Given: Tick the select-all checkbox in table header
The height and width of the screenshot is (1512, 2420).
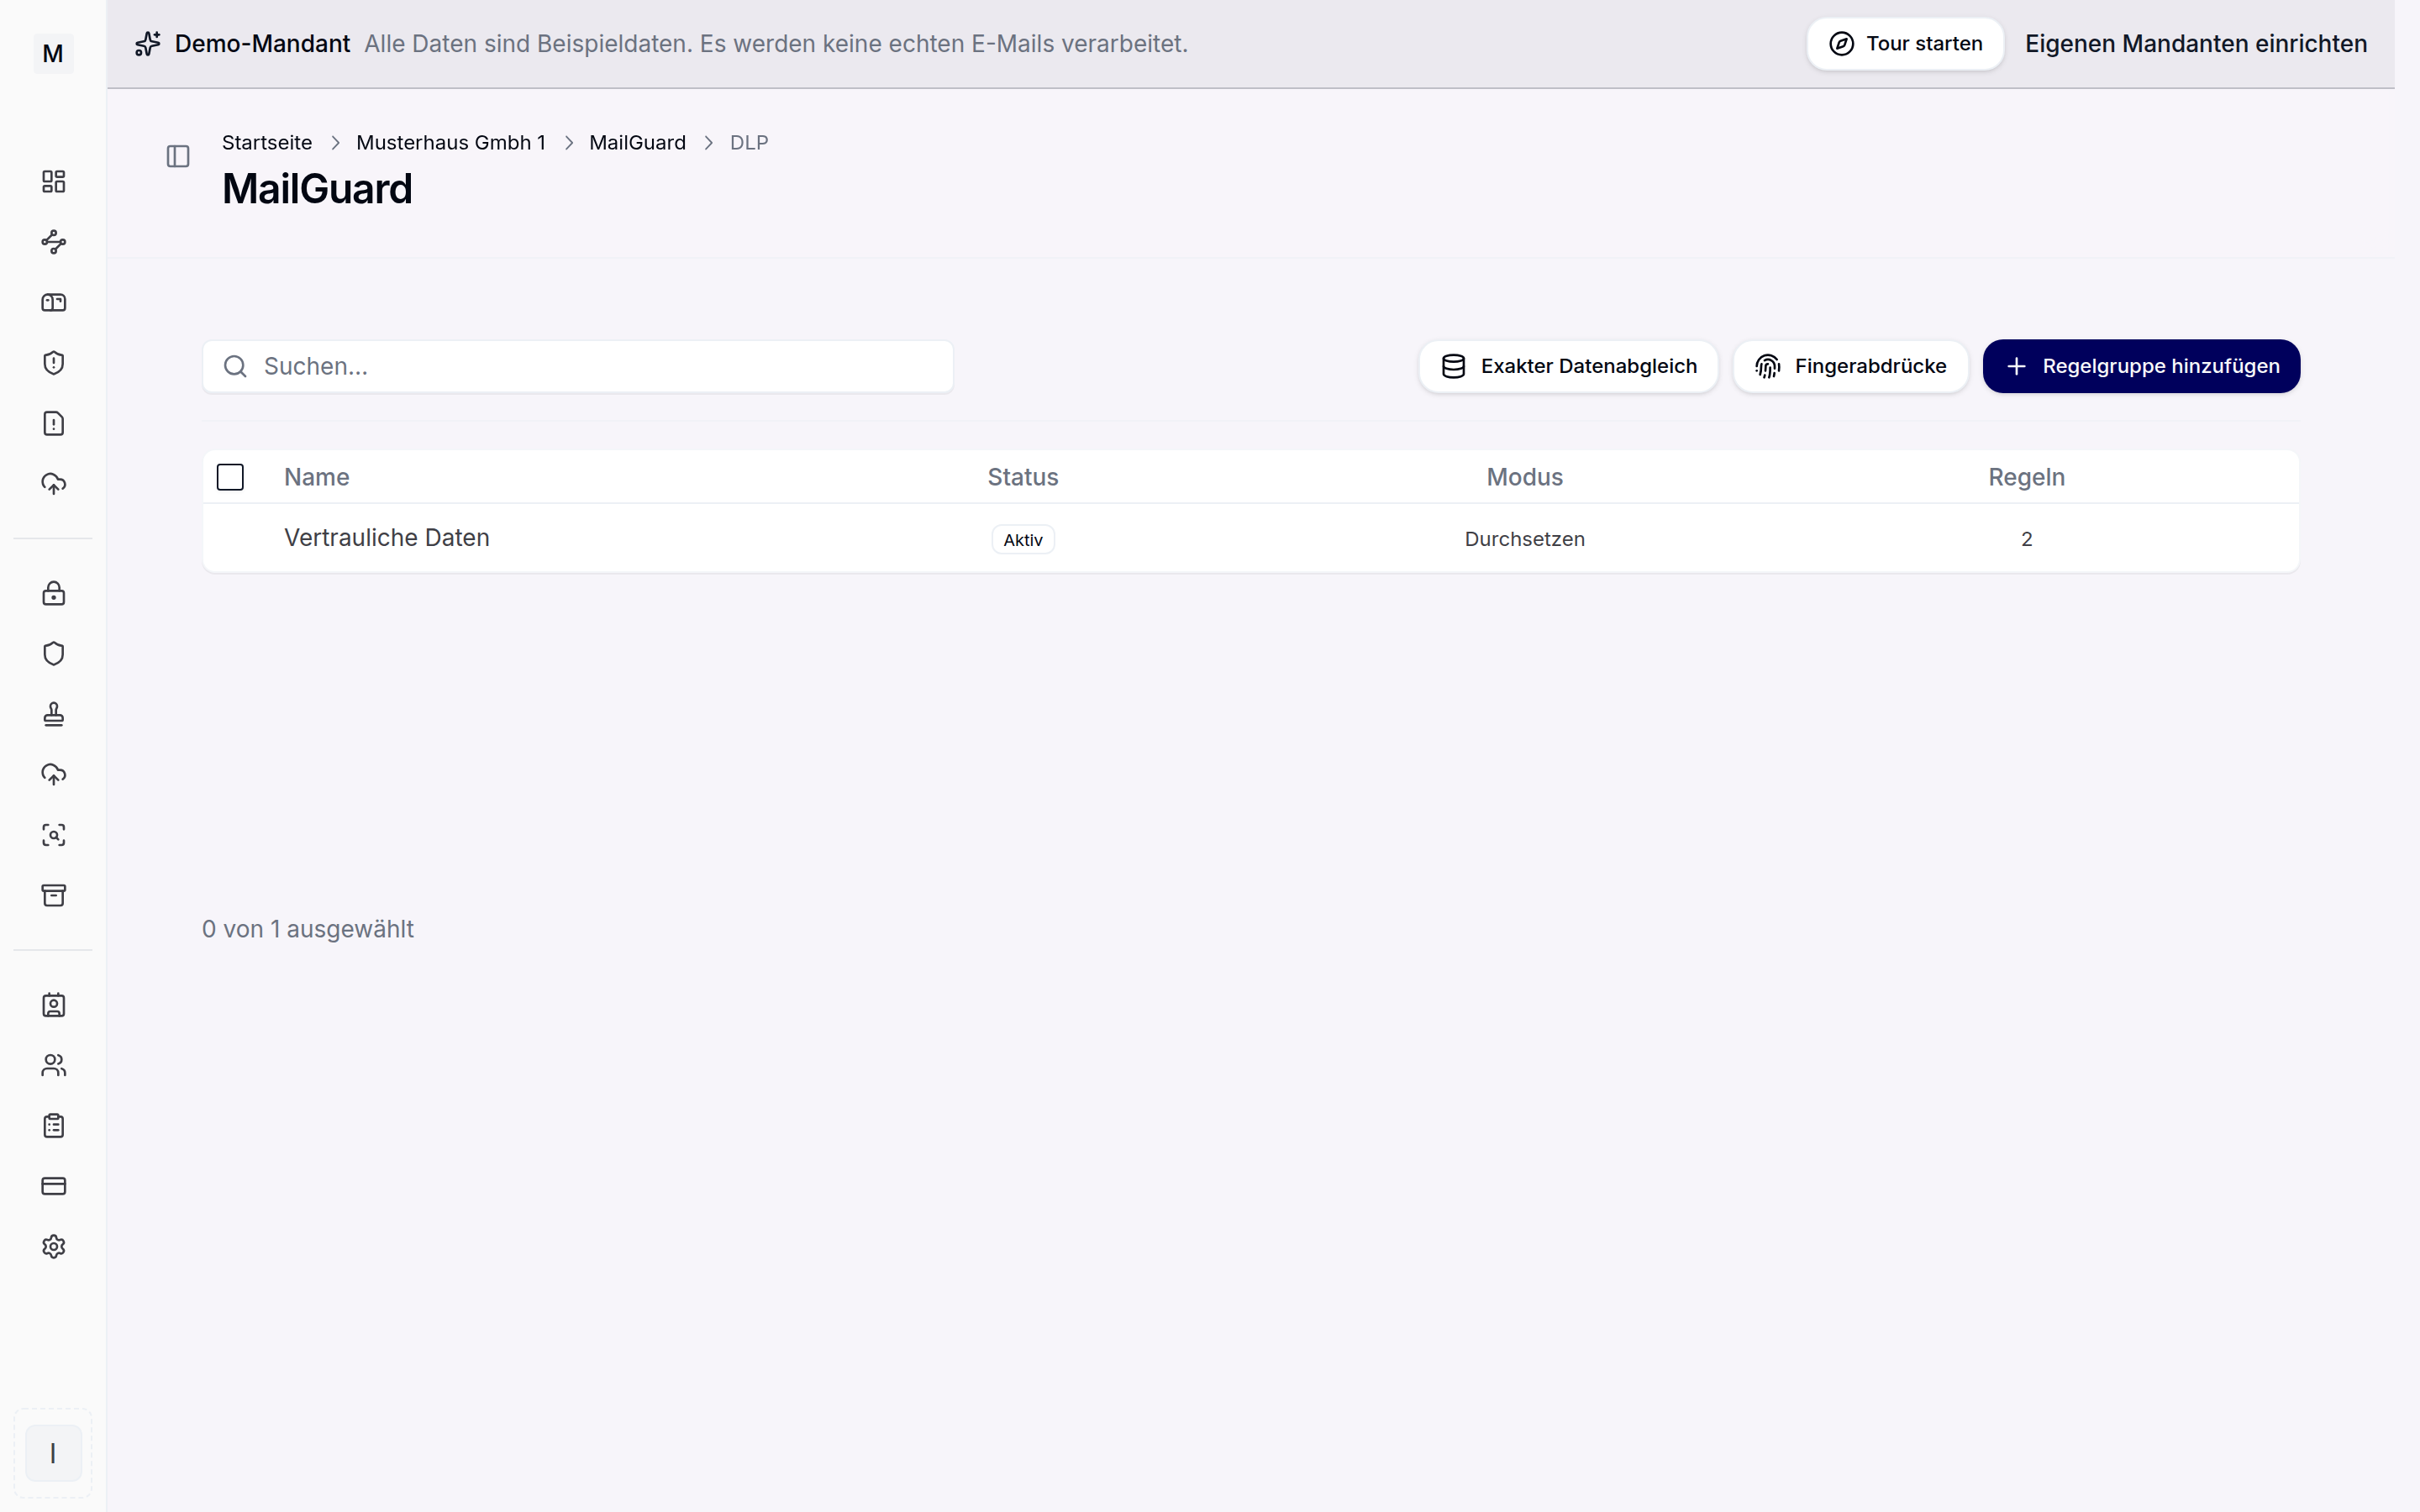Looking at the screenshot, I should [230, 477].
